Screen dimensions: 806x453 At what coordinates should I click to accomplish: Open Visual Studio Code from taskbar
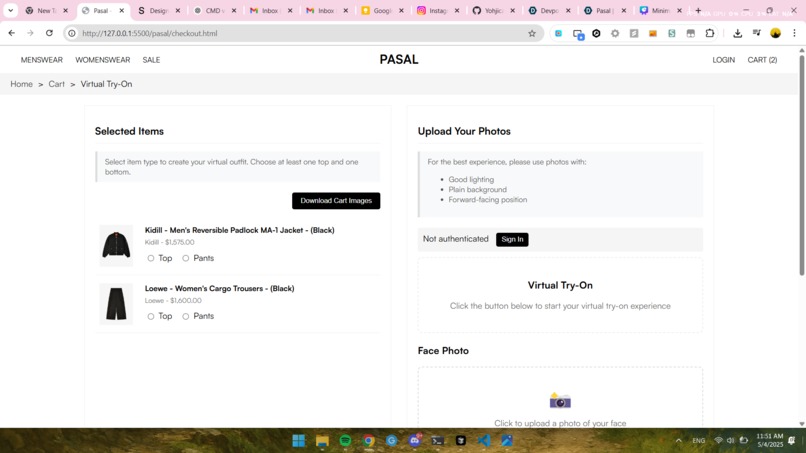(x=484, y=441)
